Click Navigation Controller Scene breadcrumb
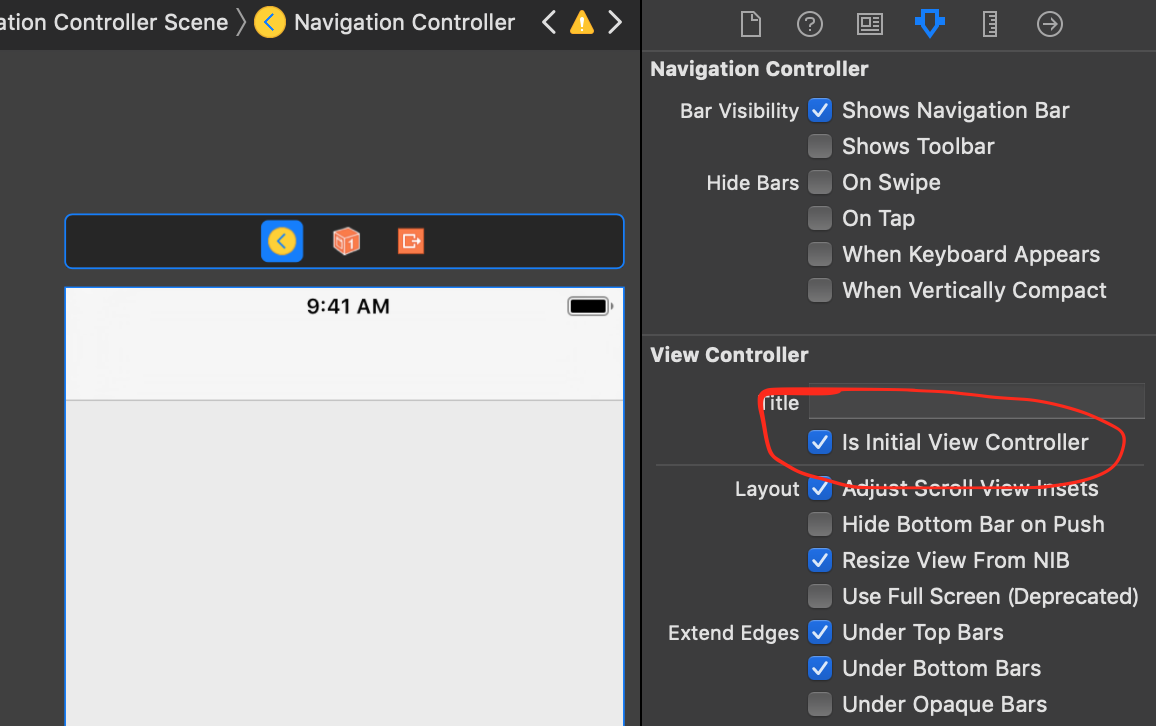 click(114, 22)
